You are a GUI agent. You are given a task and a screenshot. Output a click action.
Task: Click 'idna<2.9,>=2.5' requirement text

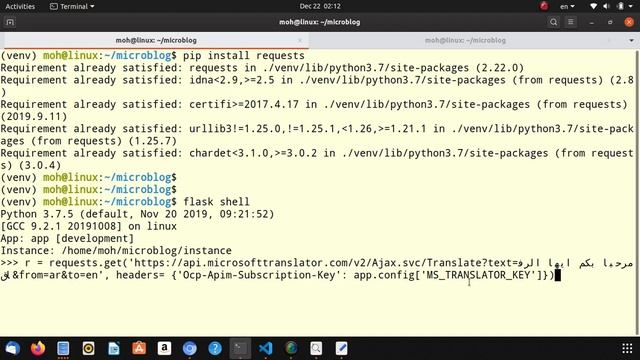pyautogui.click(x=231, y=80)
